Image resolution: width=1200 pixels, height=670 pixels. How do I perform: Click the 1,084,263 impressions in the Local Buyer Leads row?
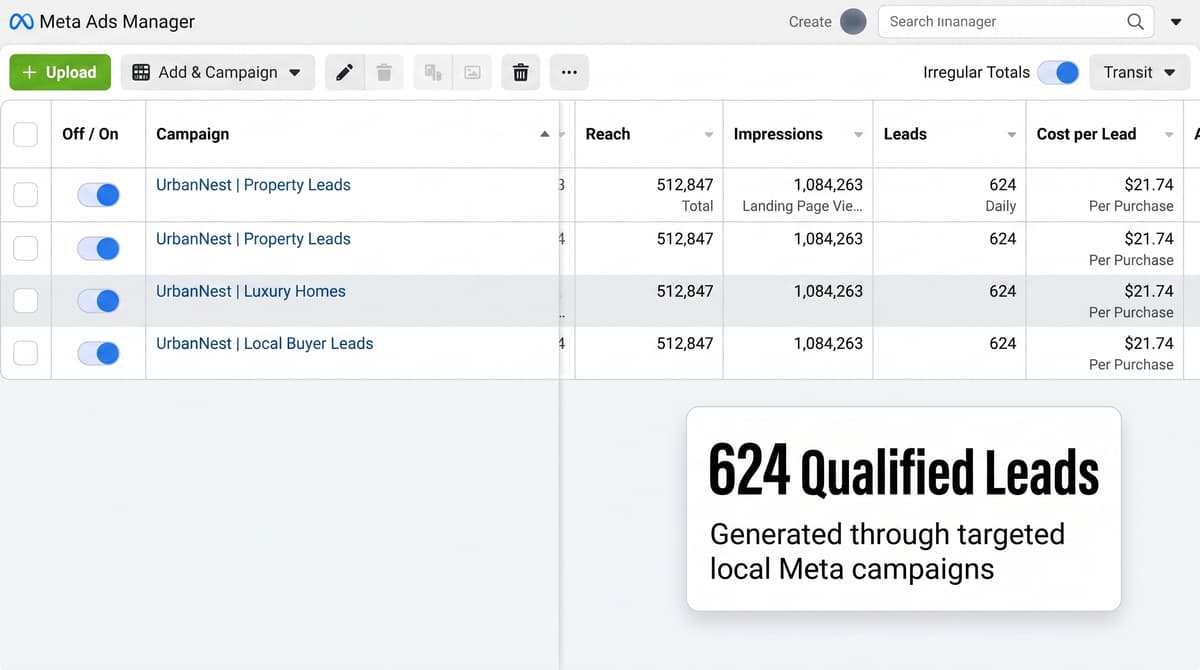828,343
